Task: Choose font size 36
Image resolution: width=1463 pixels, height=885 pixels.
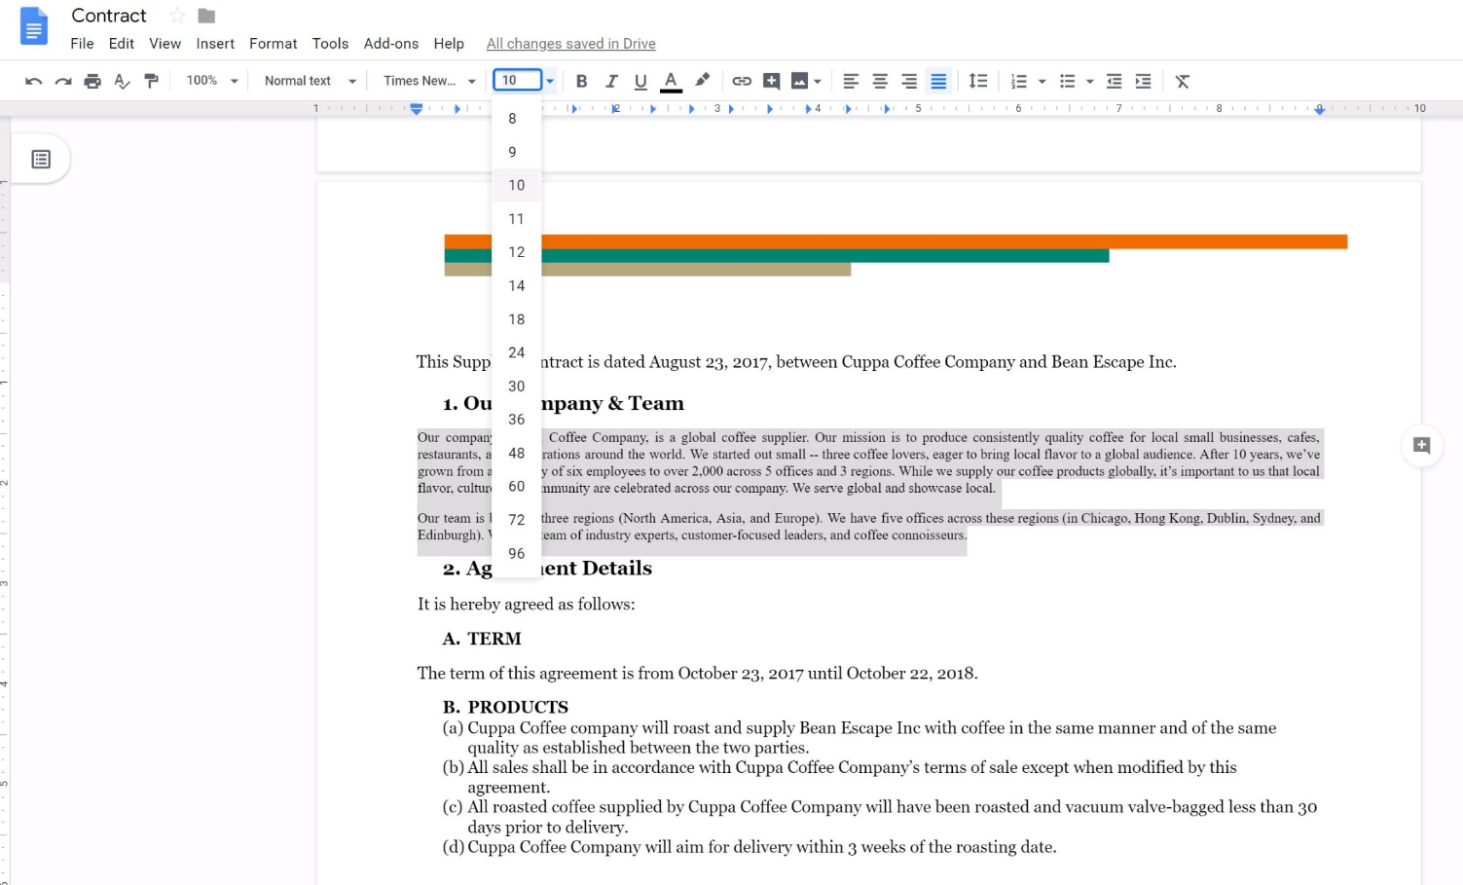Action: [516, 420]
